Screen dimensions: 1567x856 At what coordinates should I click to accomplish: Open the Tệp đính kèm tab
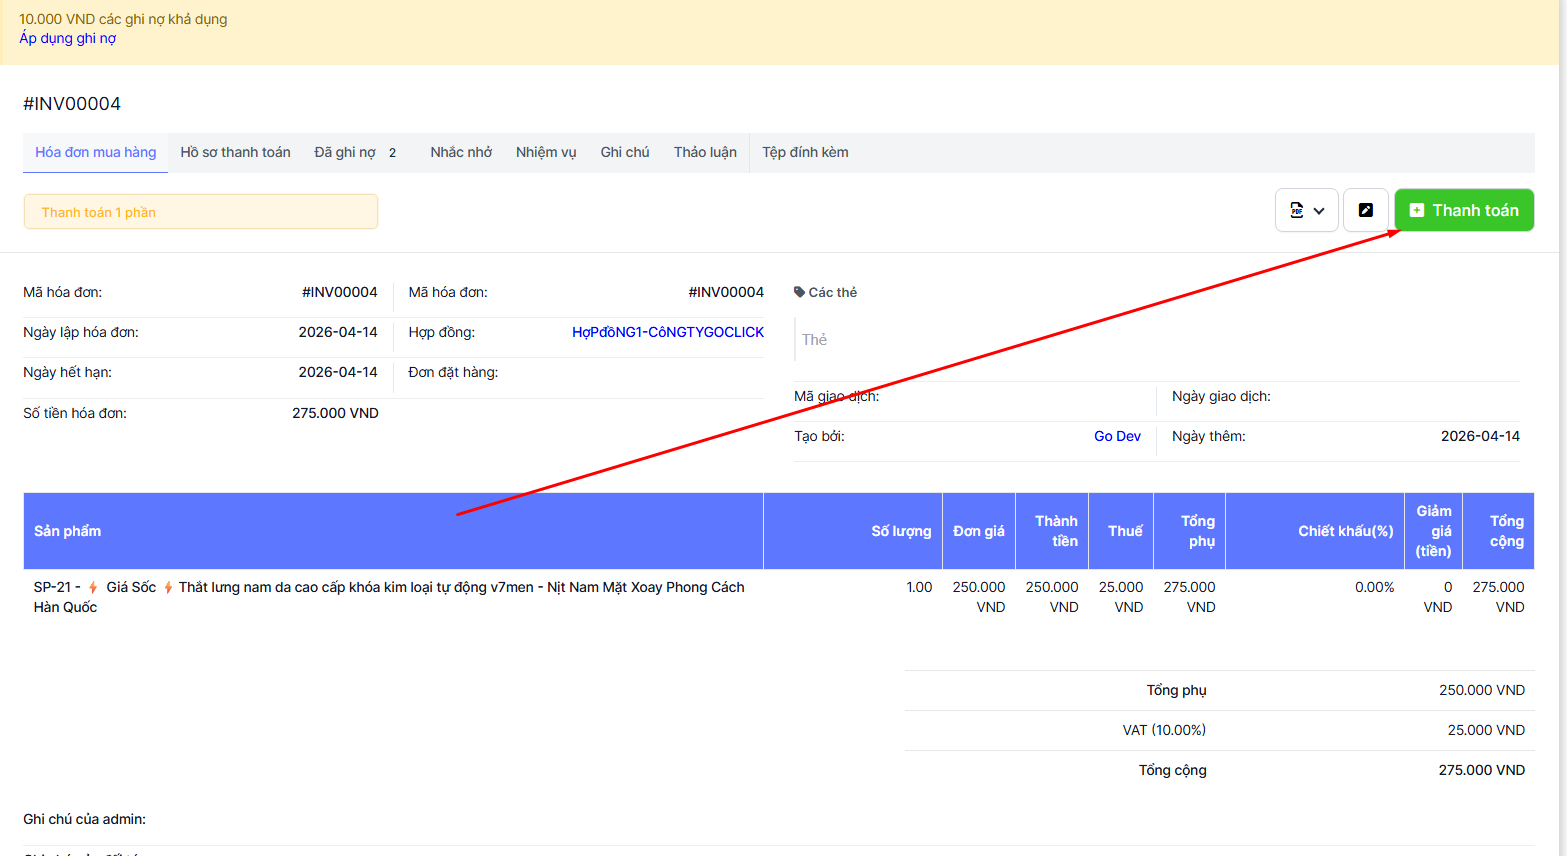[x=805, y=152]
